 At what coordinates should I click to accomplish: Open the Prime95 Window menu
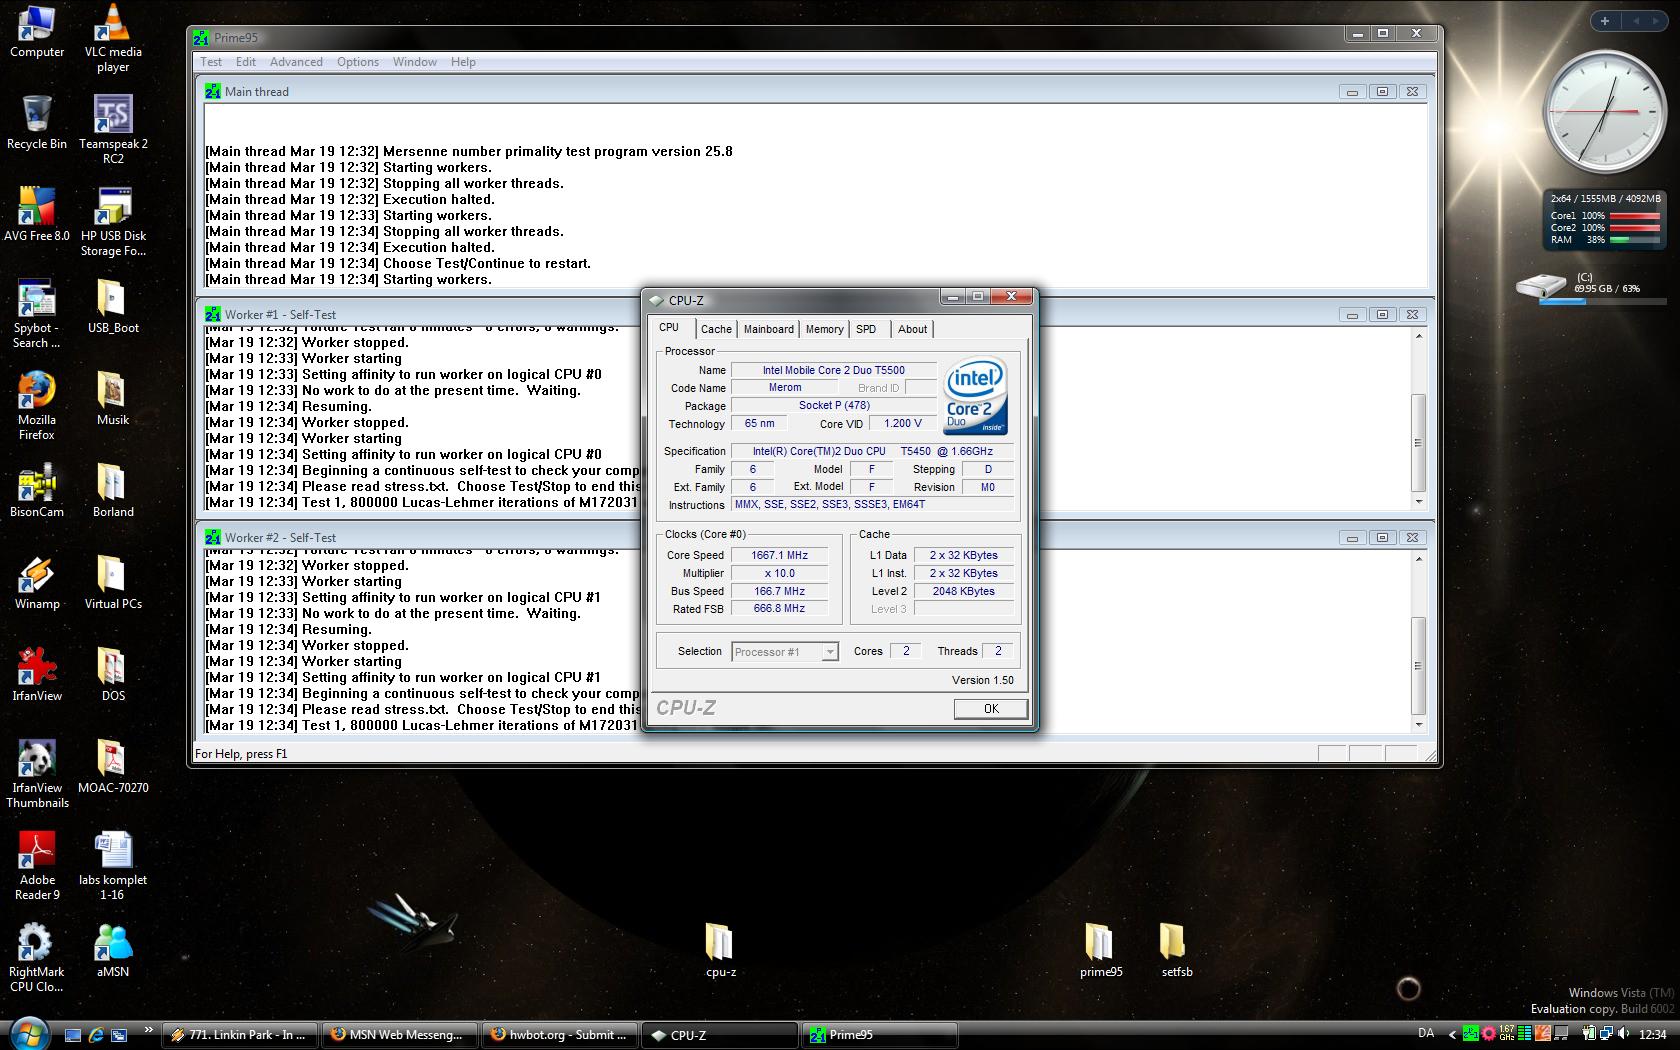(415, 62)
